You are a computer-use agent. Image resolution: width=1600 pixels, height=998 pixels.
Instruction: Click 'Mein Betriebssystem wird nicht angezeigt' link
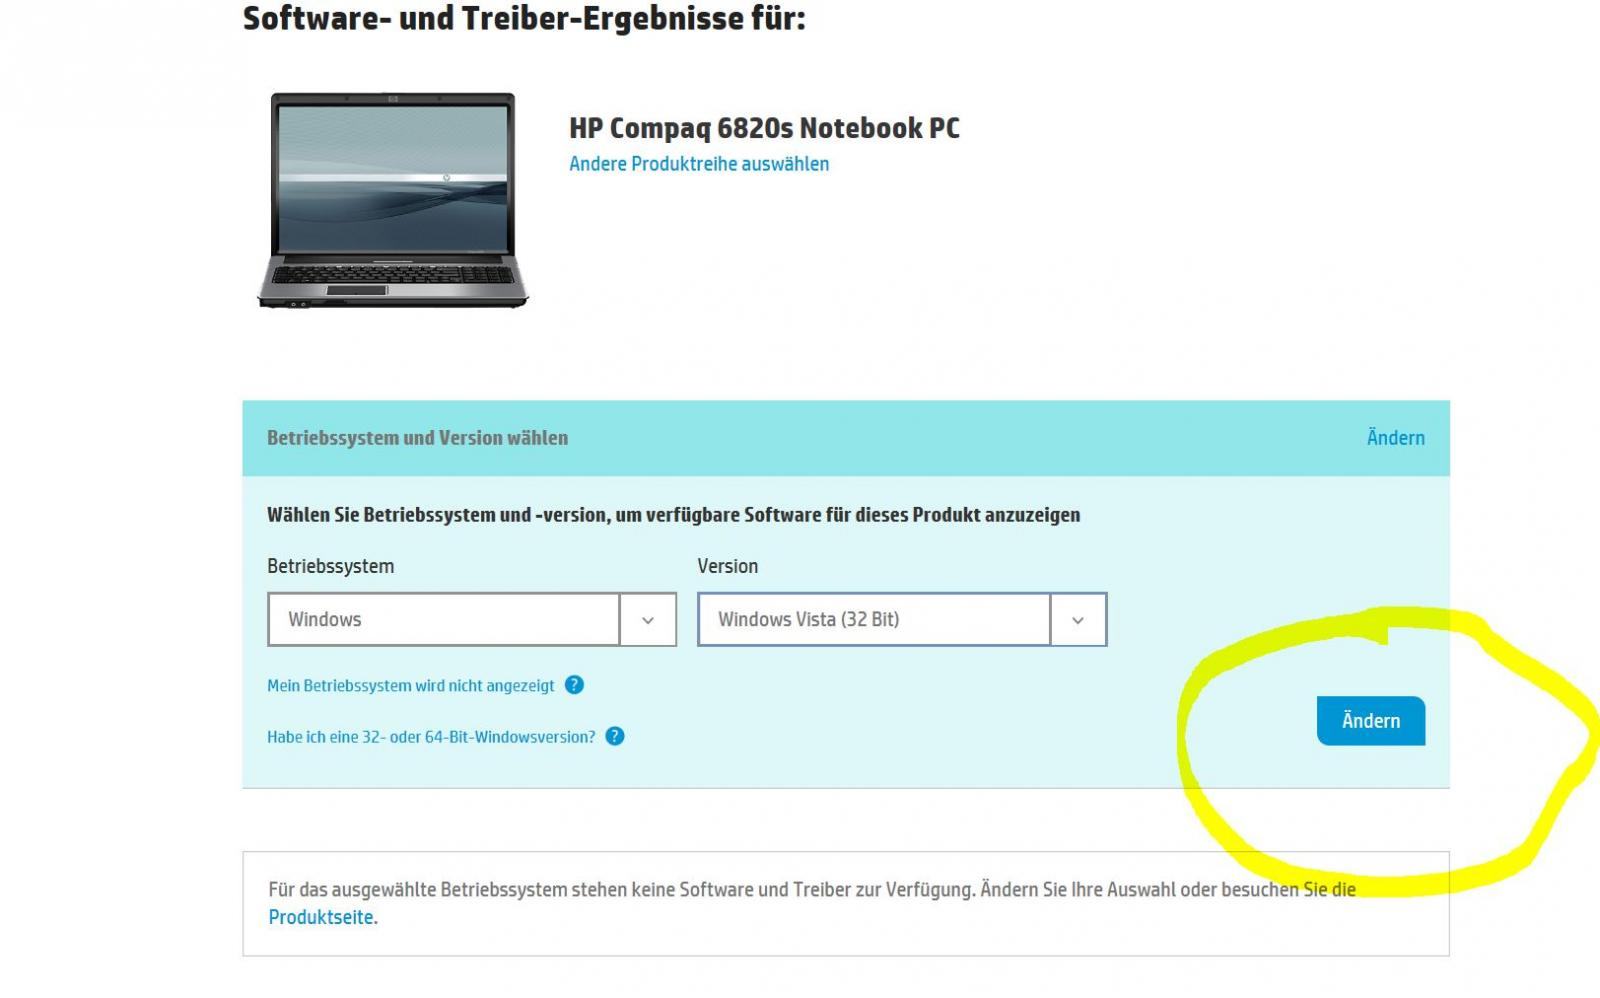pyautogui.click(x=411, y=685)
